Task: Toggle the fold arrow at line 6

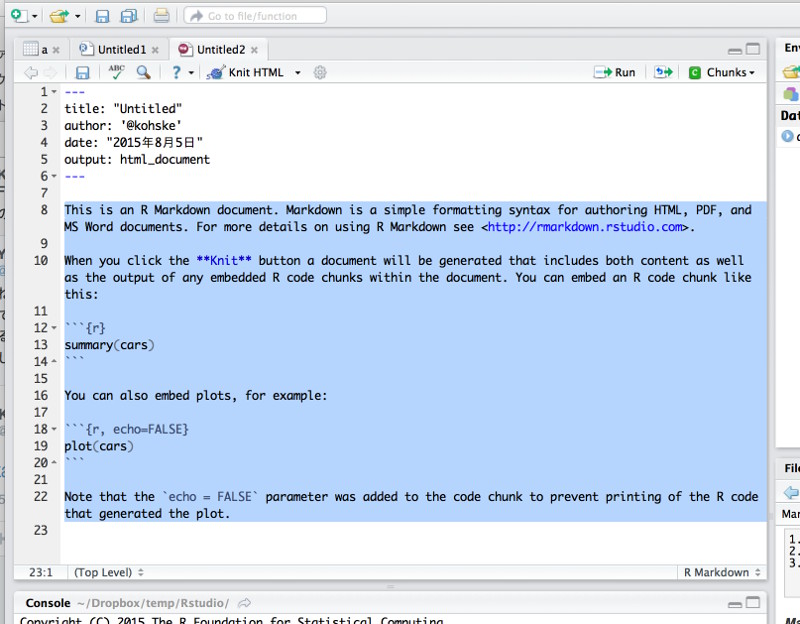Action: [54, 176]
